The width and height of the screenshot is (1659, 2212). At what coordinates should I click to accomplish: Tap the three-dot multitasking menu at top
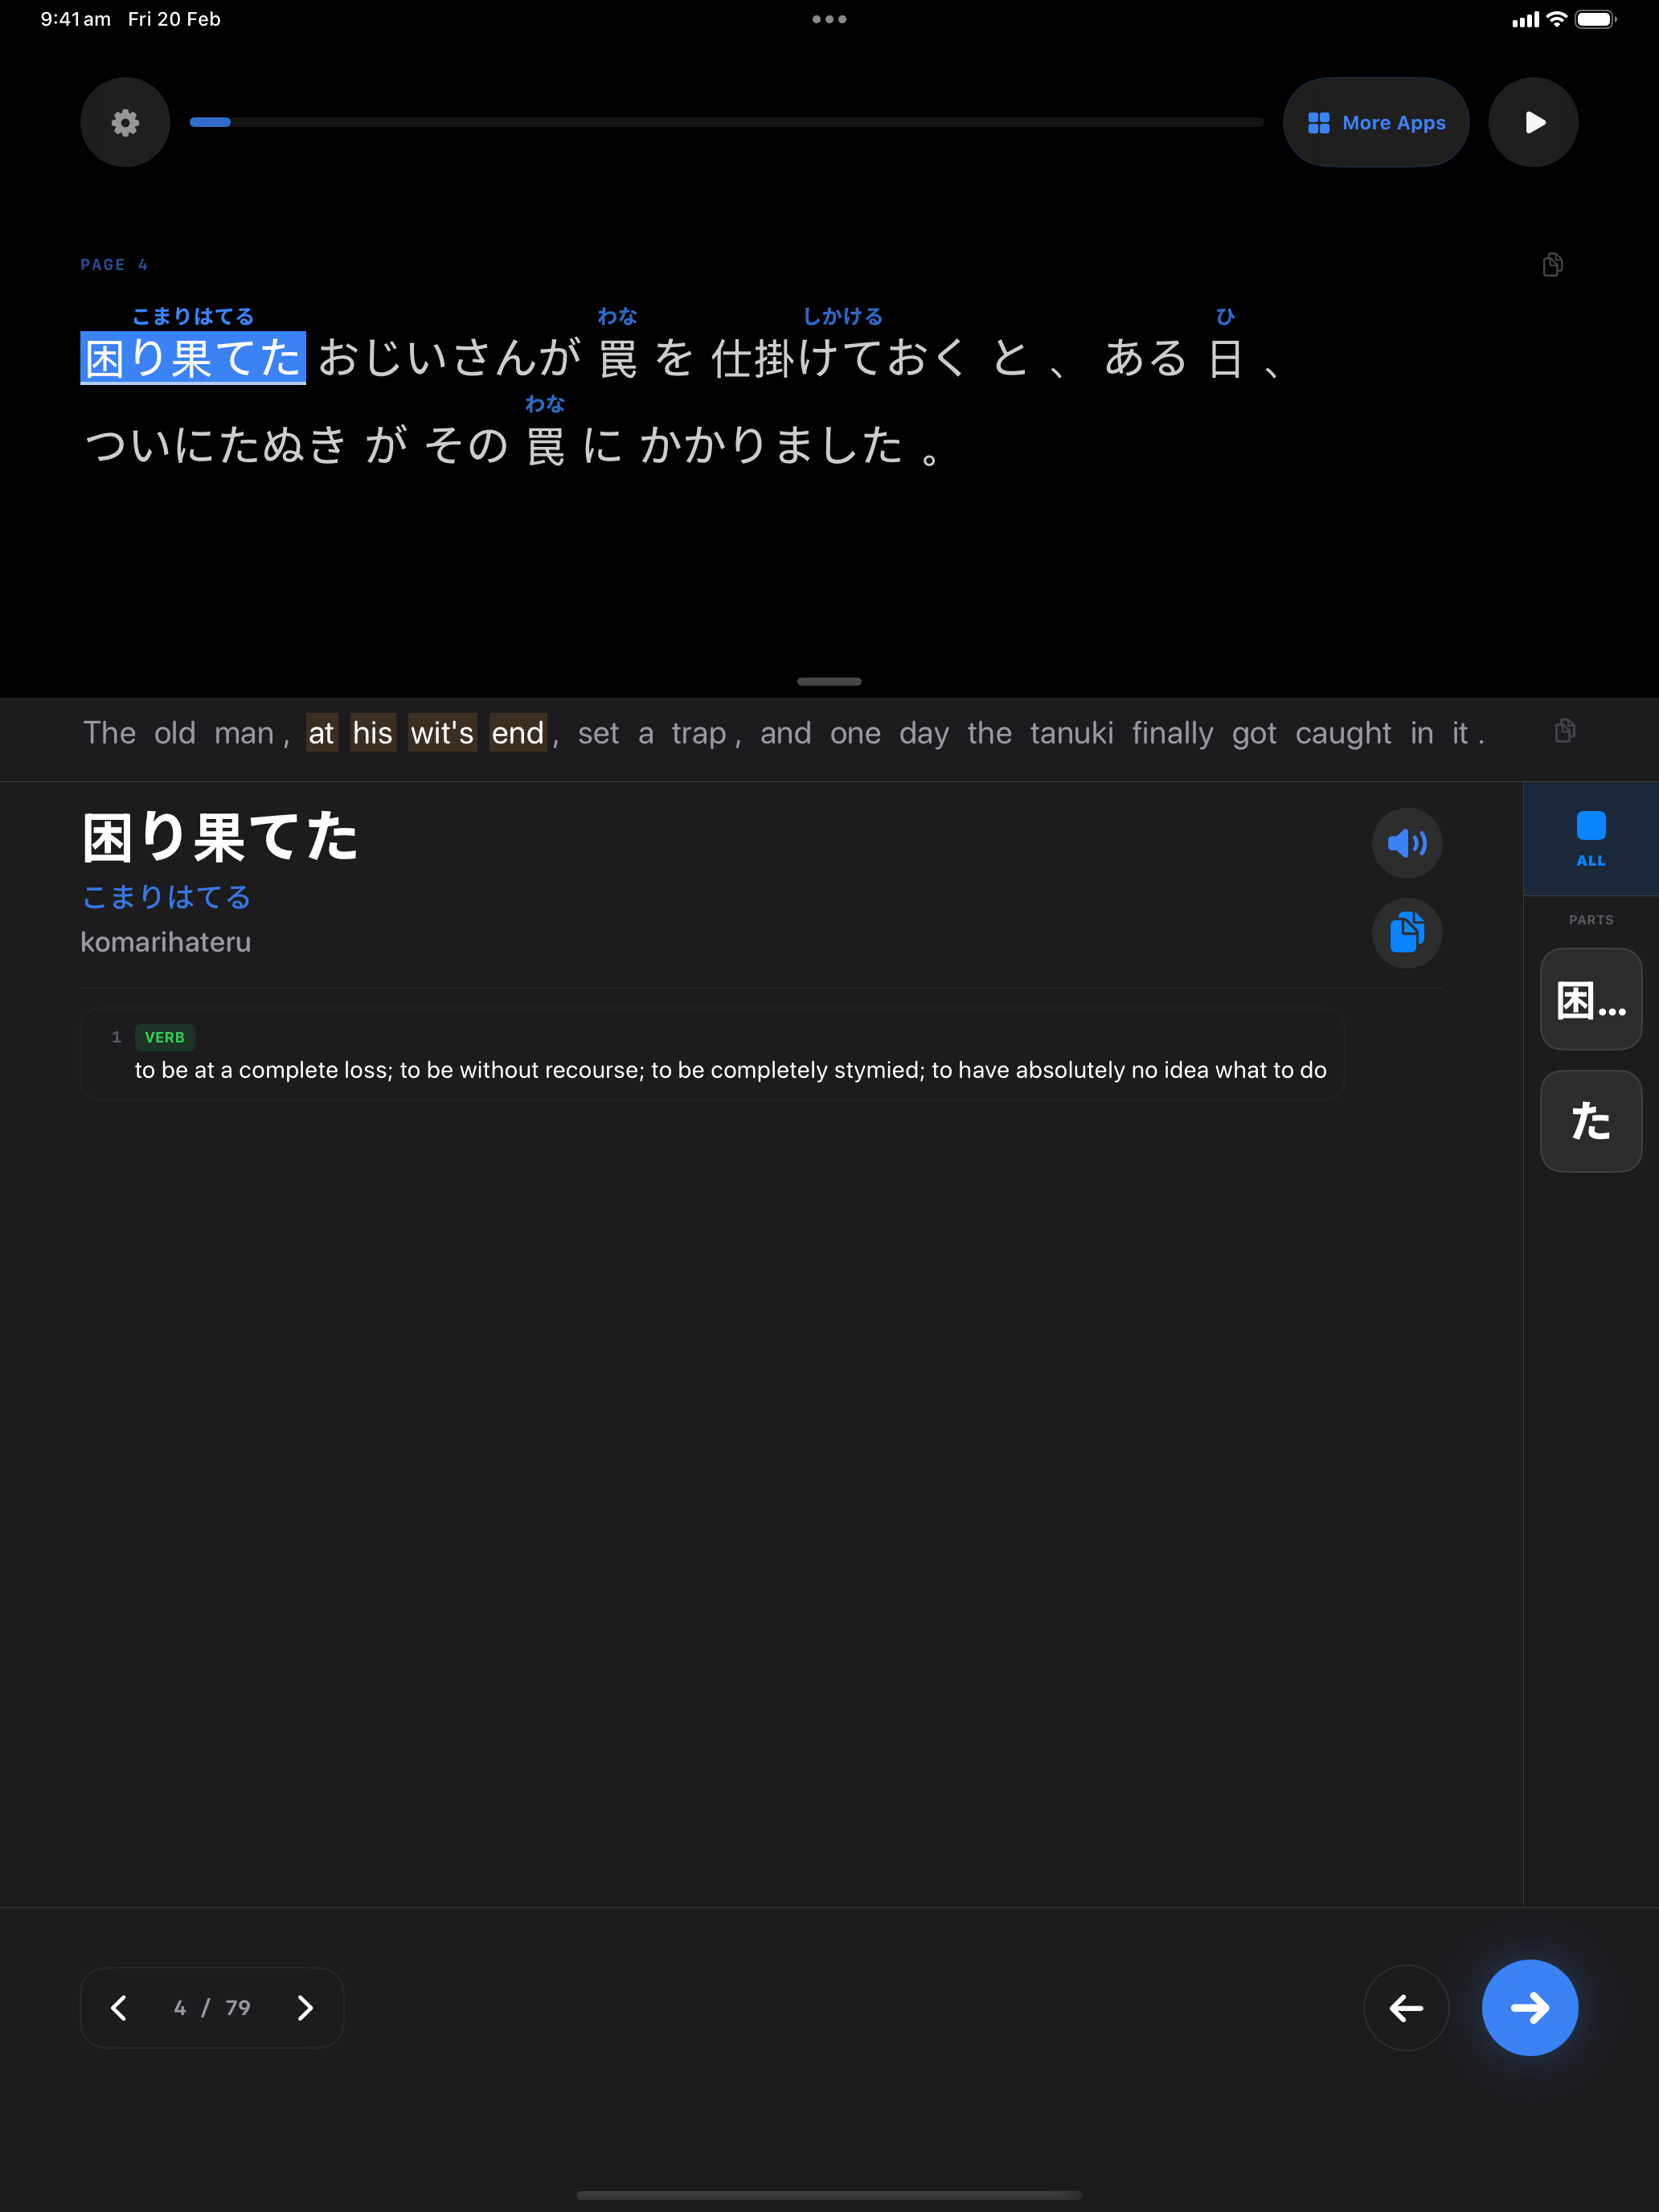(829, 19)
